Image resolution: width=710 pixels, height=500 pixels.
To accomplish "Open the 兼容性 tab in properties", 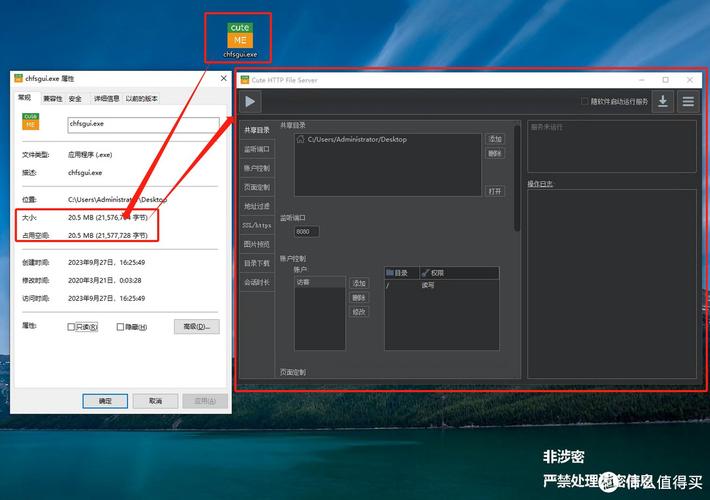I will pyautogui.click(x=53, y=99).
